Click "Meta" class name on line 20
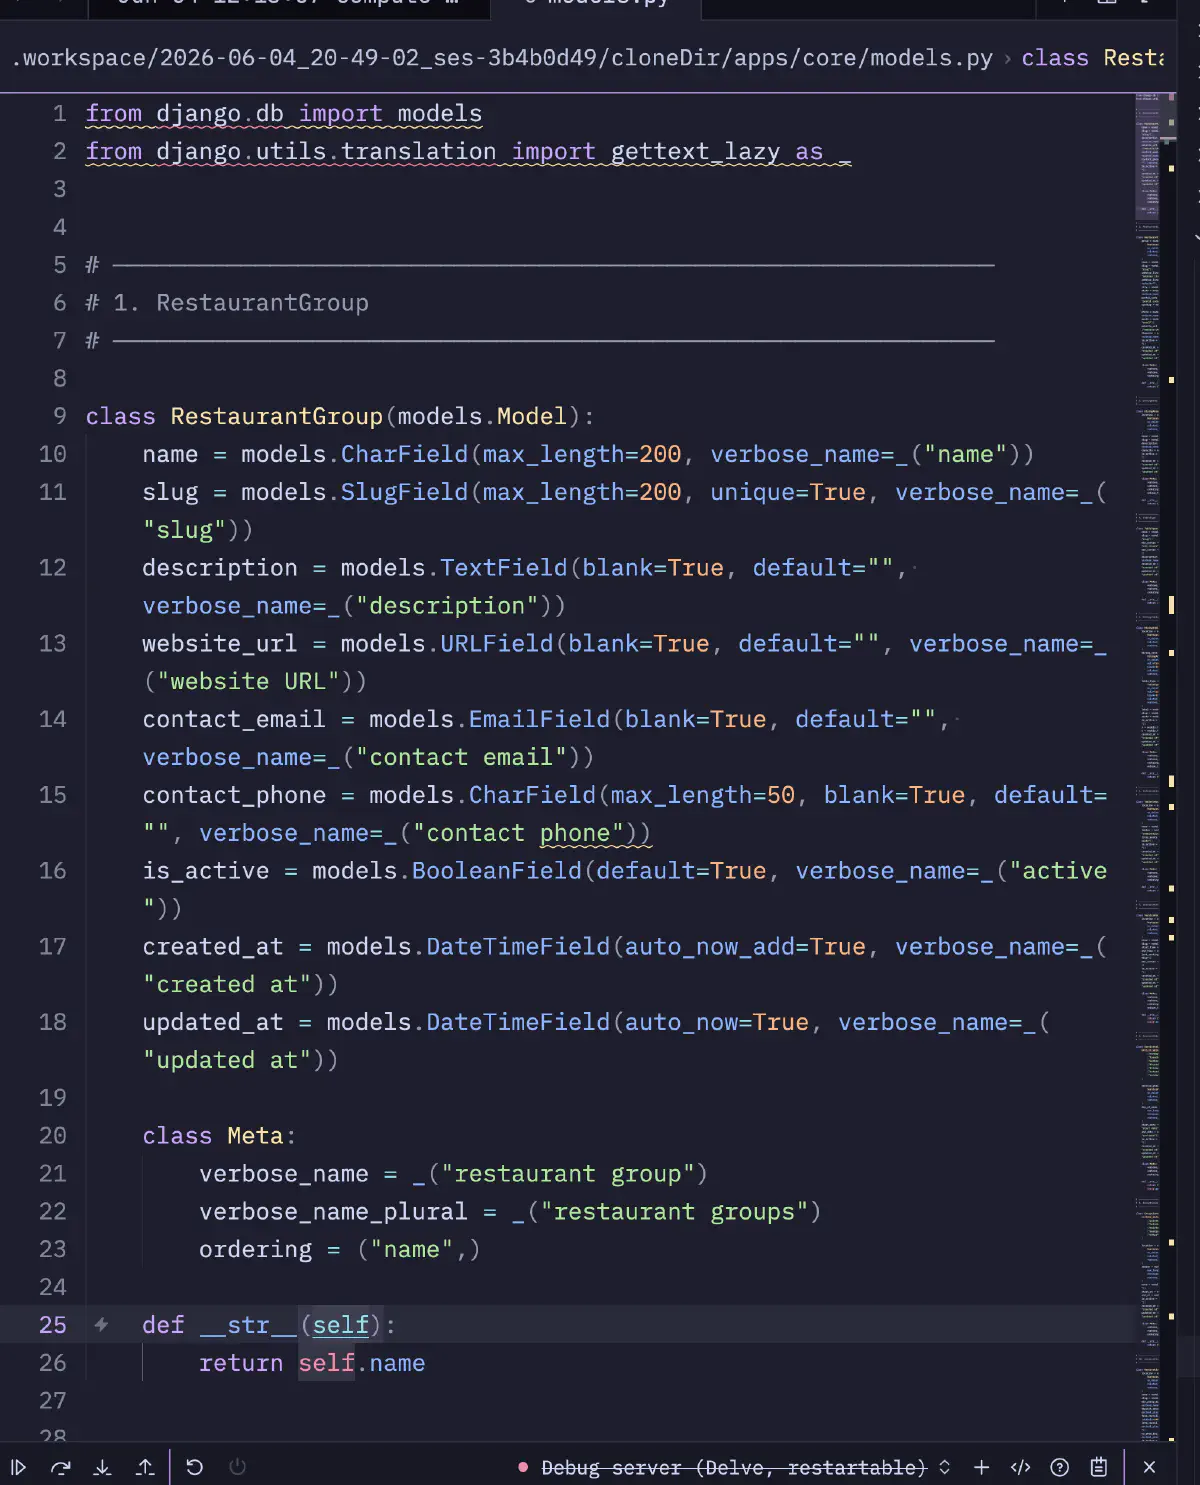Screen dimensions: 1200x1485 click(x=255, y=1136)
